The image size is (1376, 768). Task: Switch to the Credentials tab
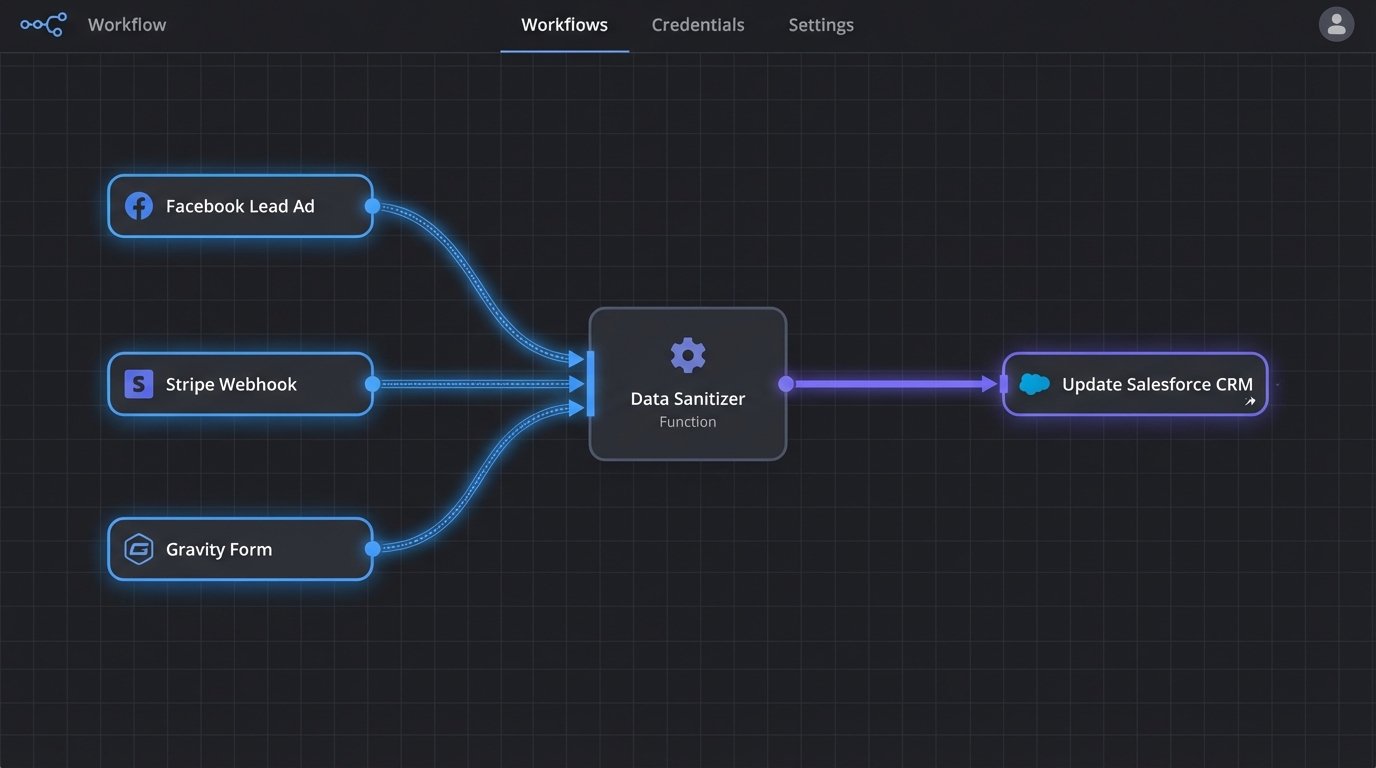pyautogui.click(x=698, y=24)
